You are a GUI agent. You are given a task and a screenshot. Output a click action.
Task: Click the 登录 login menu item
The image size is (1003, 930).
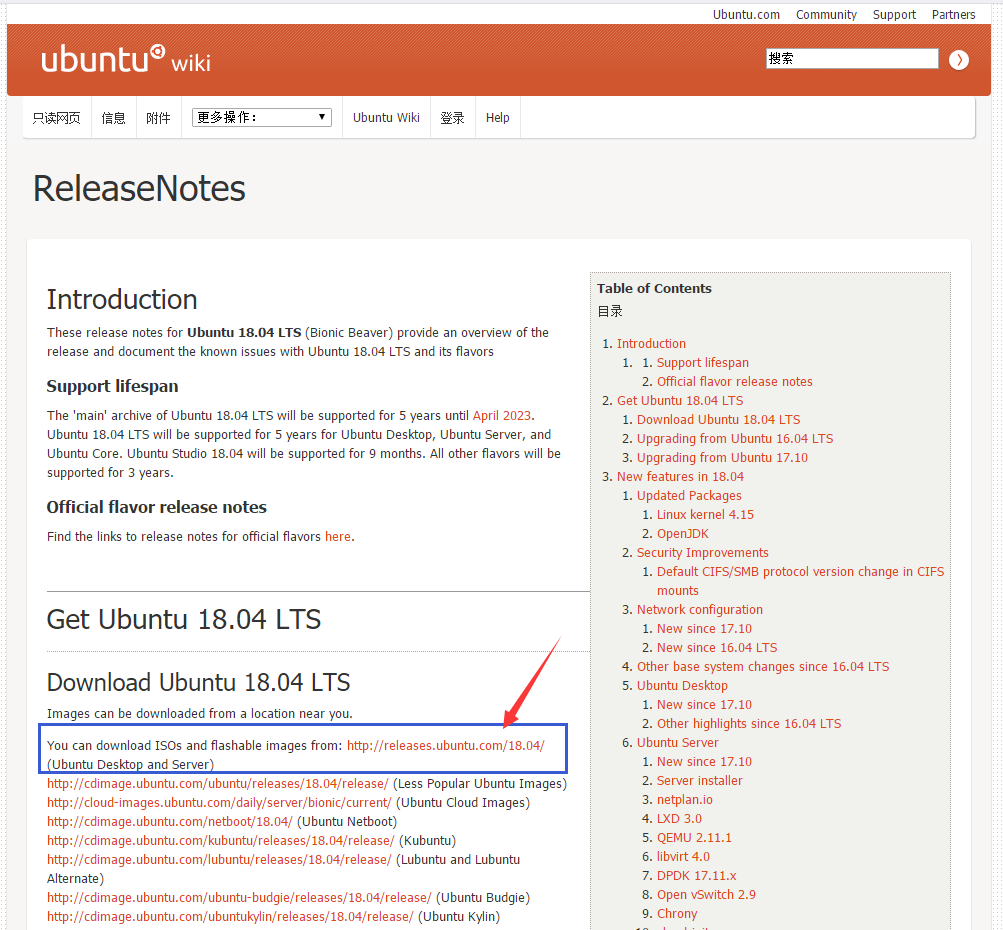pyautogui.click(x=452, y=118)
